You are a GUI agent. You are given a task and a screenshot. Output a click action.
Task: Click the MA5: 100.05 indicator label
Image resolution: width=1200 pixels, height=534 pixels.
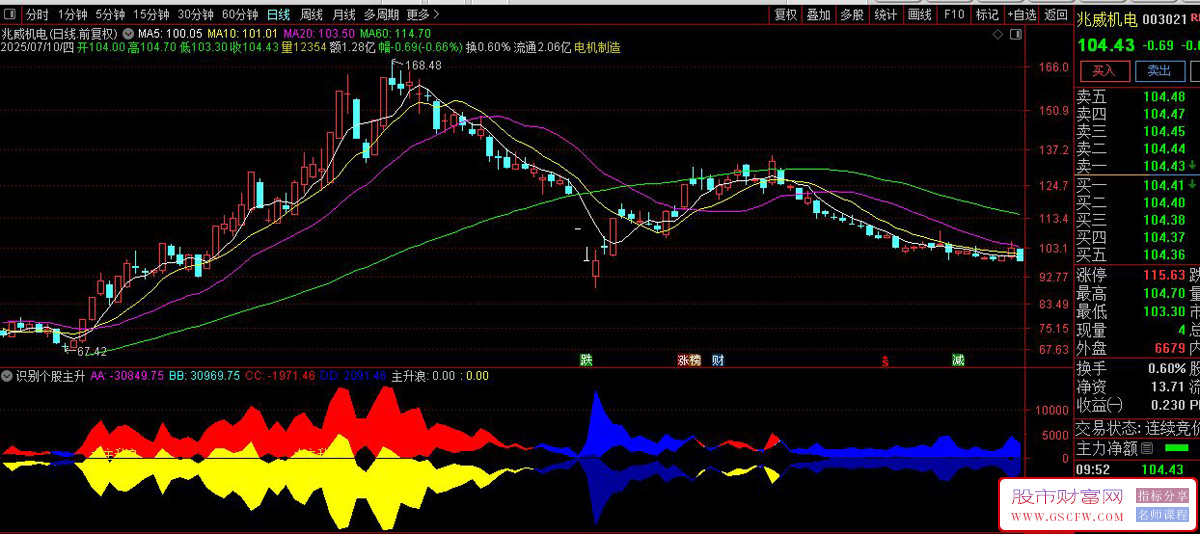click(170, 33)
